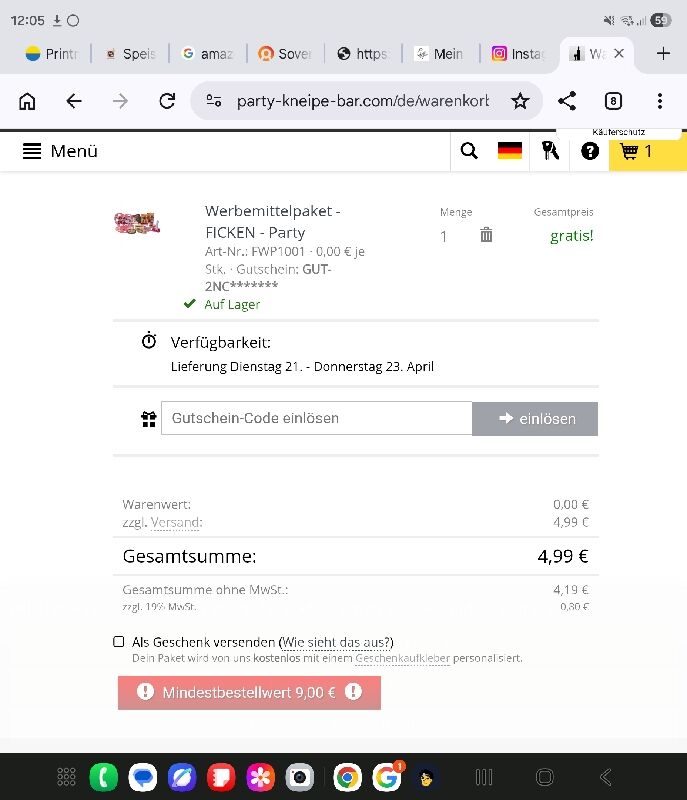Open the Menü hamburger menu
687x800 pixels.
point(60,151)
